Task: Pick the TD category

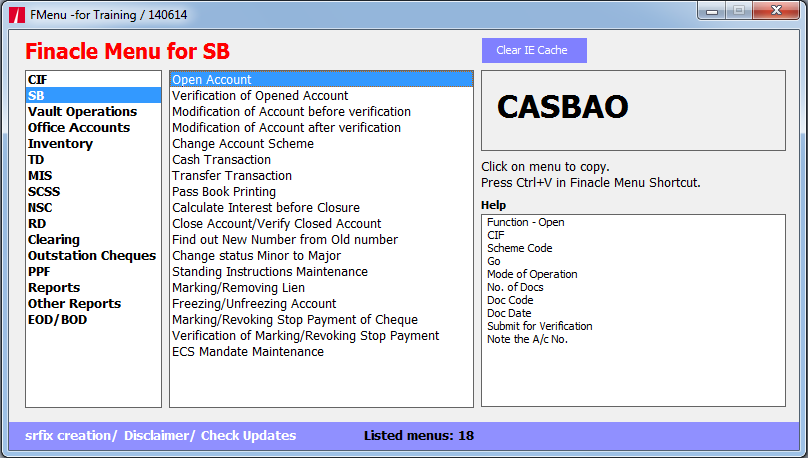Action: click(x=93, y=160)
